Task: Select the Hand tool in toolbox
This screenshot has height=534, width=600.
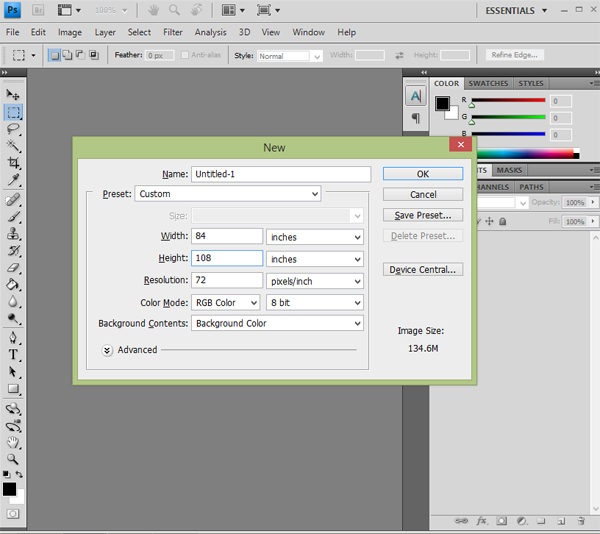Action: tap(13, 443)
